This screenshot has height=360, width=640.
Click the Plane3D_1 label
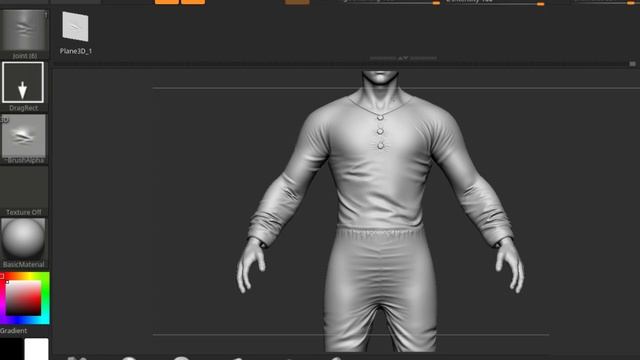click(x=76, y=51)
